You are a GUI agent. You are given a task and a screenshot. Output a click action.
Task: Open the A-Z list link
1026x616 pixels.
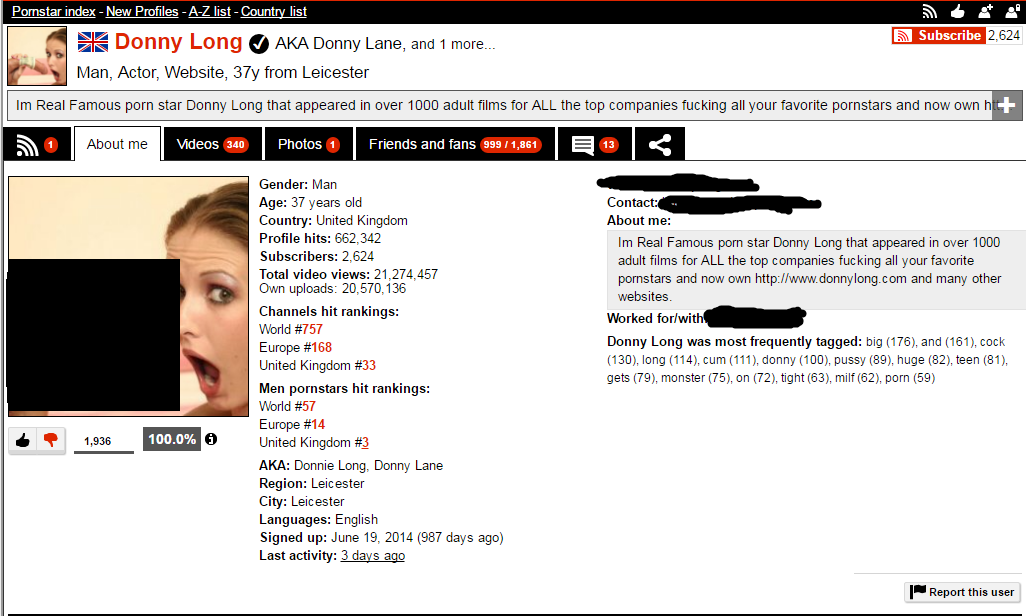[209, 11]
